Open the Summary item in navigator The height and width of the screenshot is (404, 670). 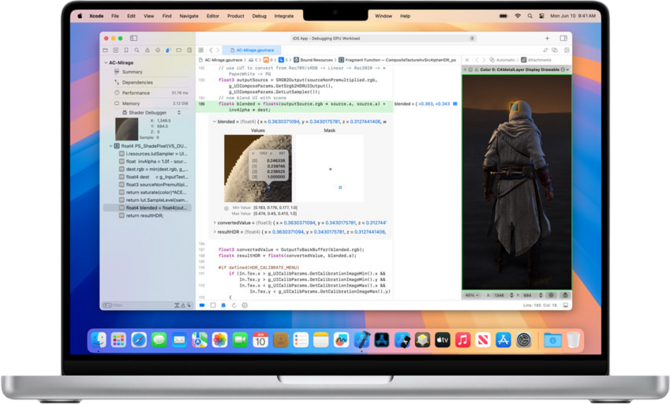coord(132,72)
